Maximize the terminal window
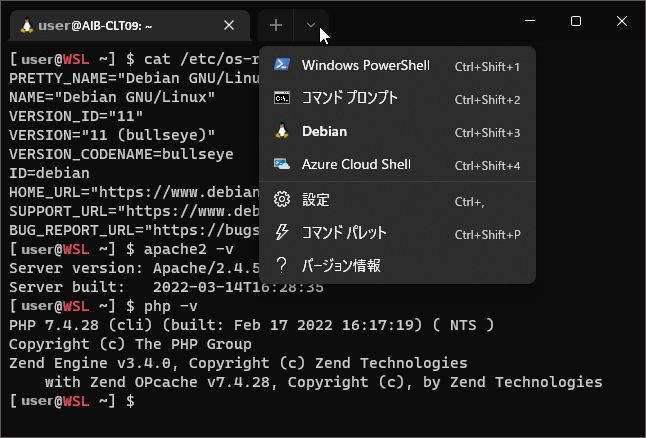This screenshot has width=646, height=438. (x=576, y=21)
